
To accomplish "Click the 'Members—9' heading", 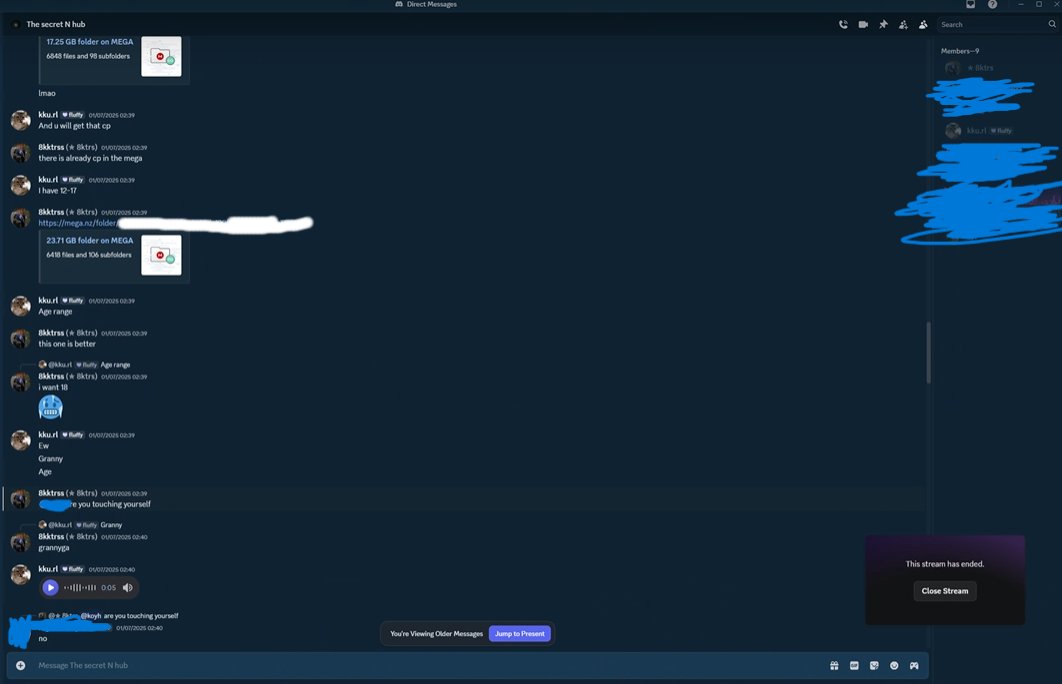I will point(960,51).
